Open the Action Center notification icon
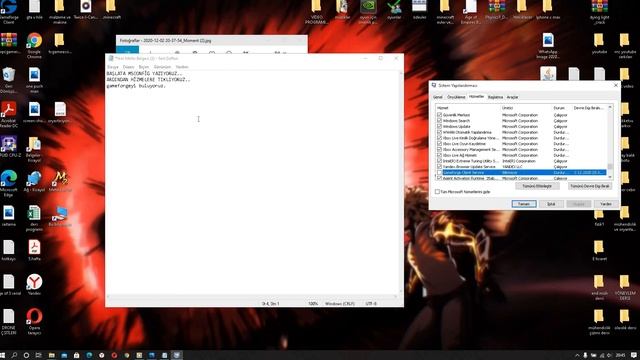Screen dimensions: 640x360 point(633,355)
